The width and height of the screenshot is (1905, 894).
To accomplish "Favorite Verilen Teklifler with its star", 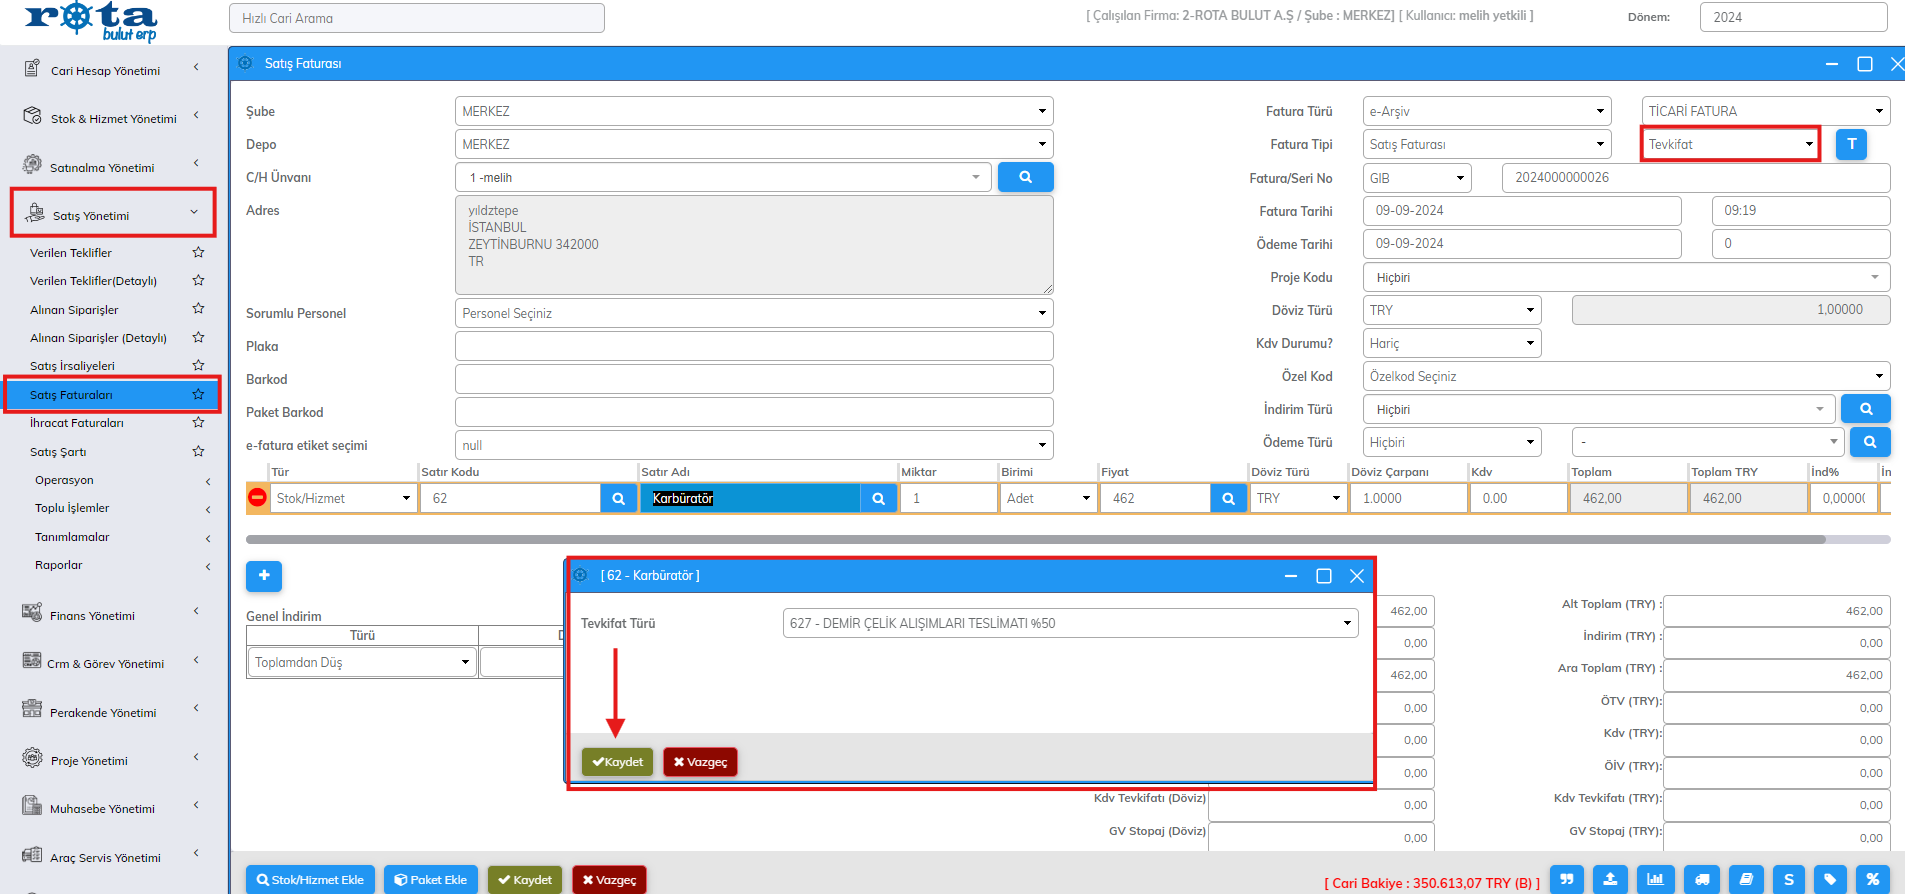I will 198,253.
